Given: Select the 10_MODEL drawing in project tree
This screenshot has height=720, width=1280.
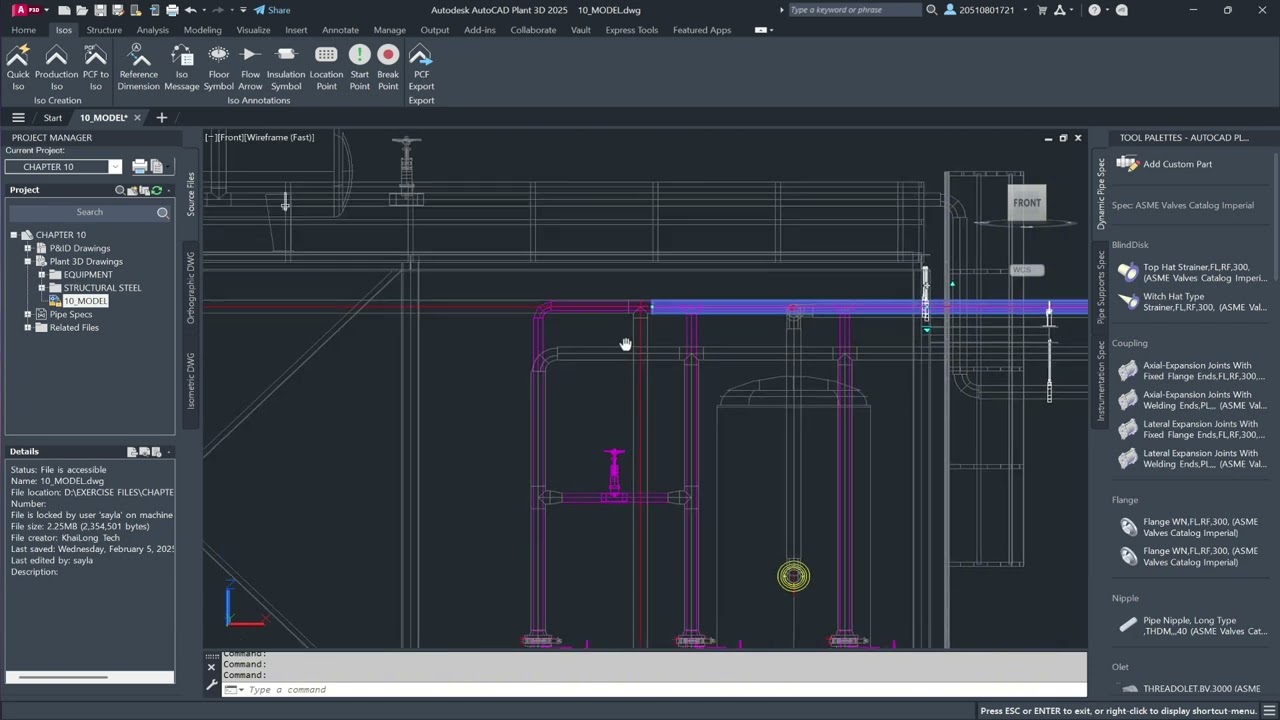Looking at the screenshot, I should (85, 301).
